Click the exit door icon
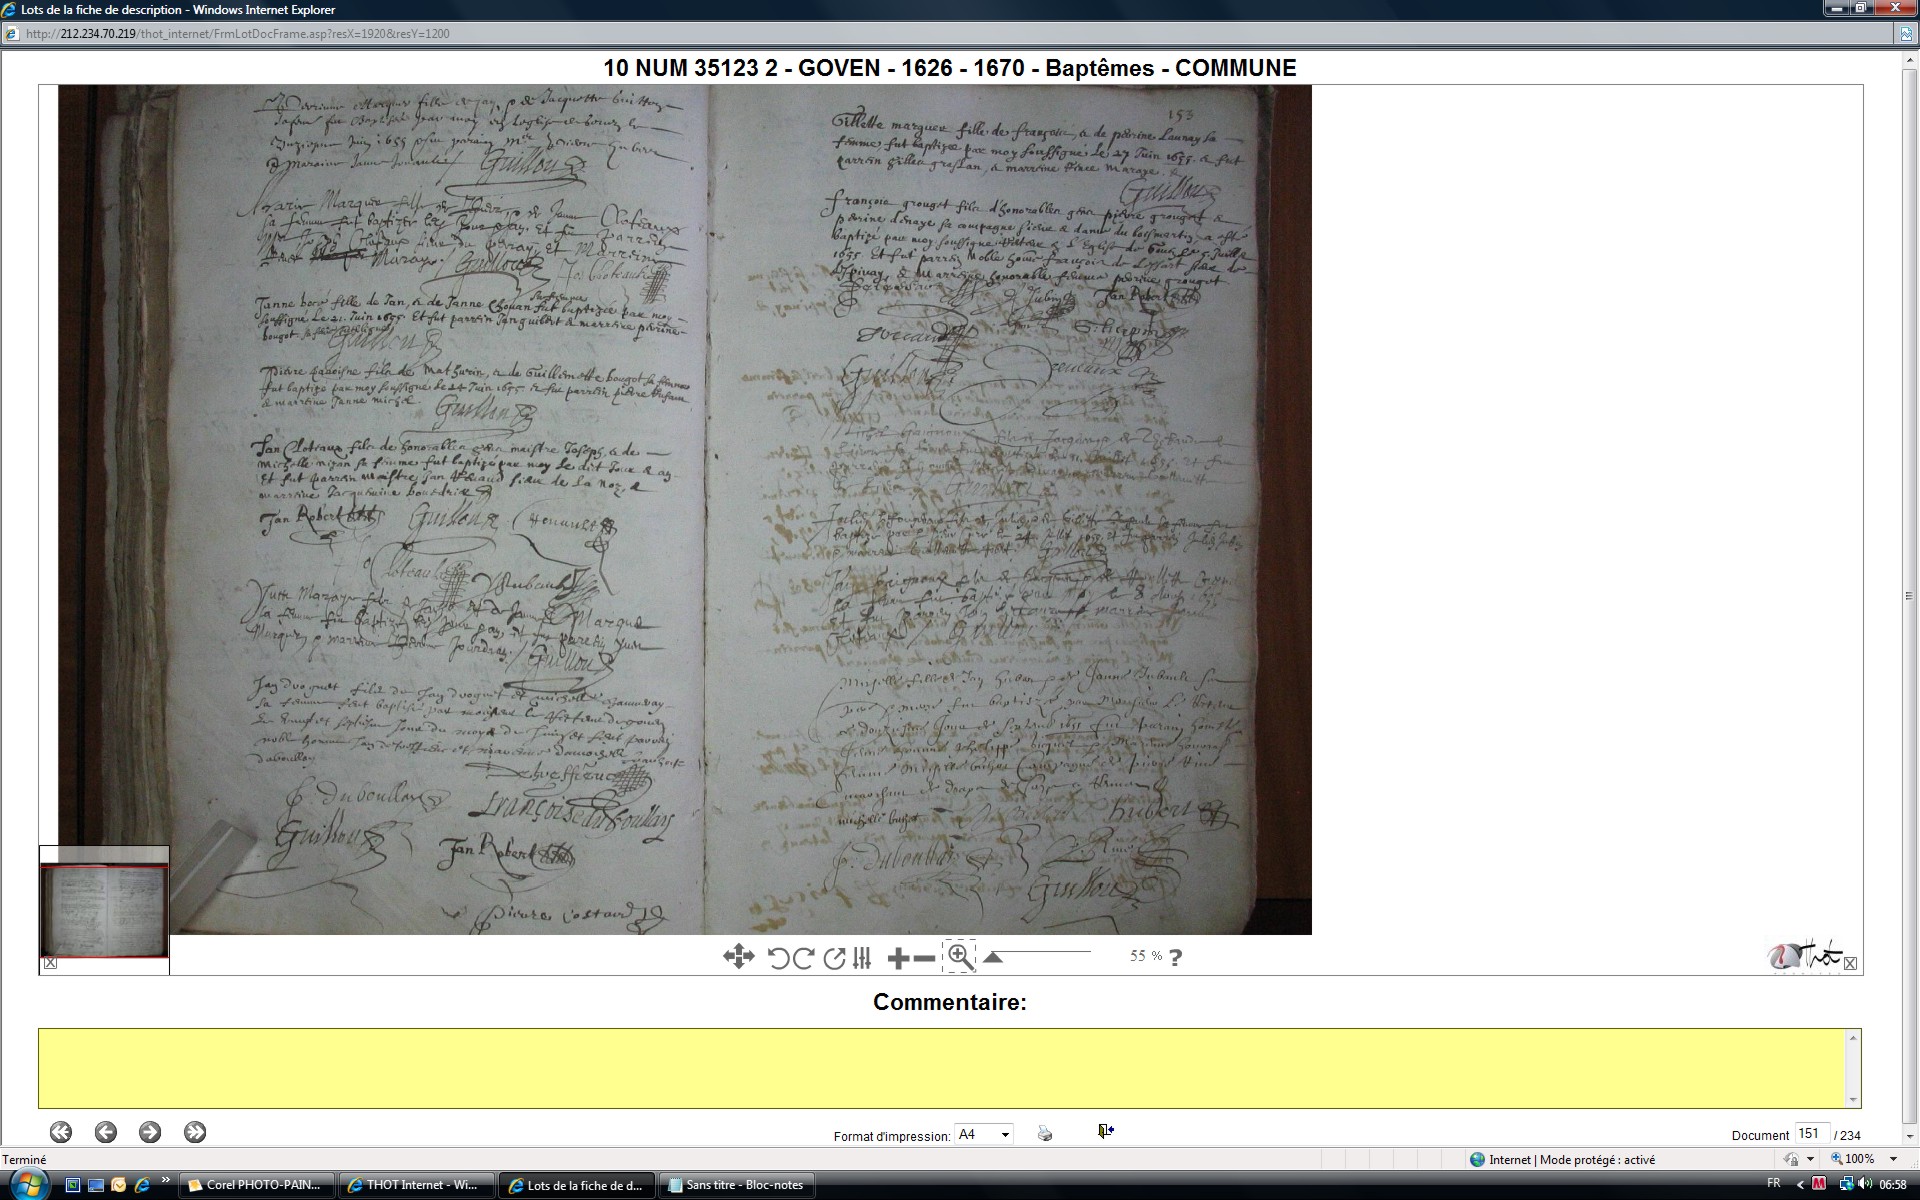The image size is (1920, 1200). point(1105,1131)
